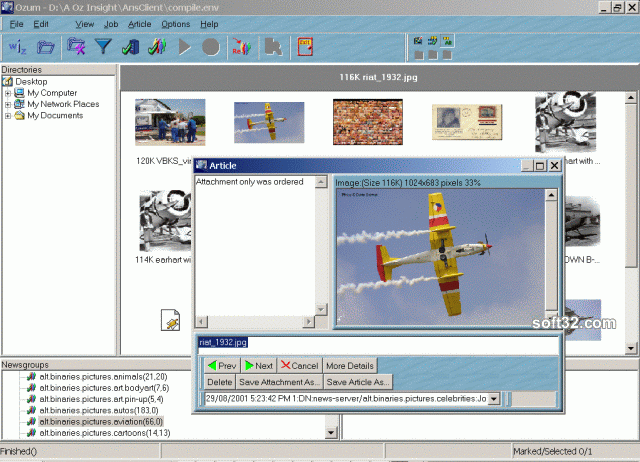The image size is (640, 462).
Task: Select the yellow plane thumbnail
Action: pos(269,122)
